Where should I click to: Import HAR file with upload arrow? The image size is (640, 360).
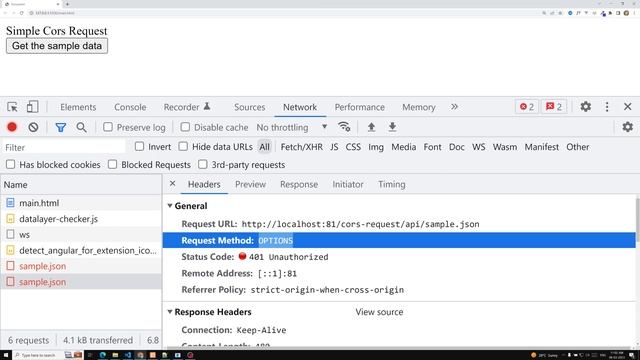pos(371,127)
